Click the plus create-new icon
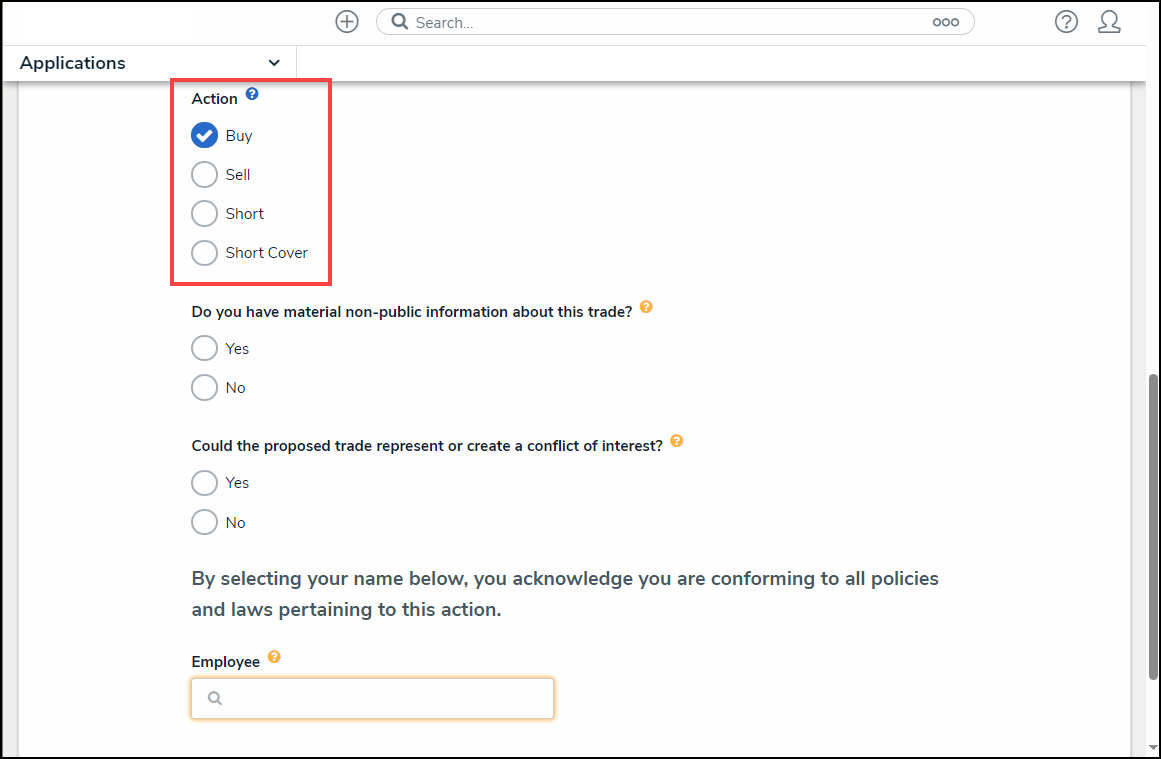This screenshot has height=759, width=1161. (347, 22)
